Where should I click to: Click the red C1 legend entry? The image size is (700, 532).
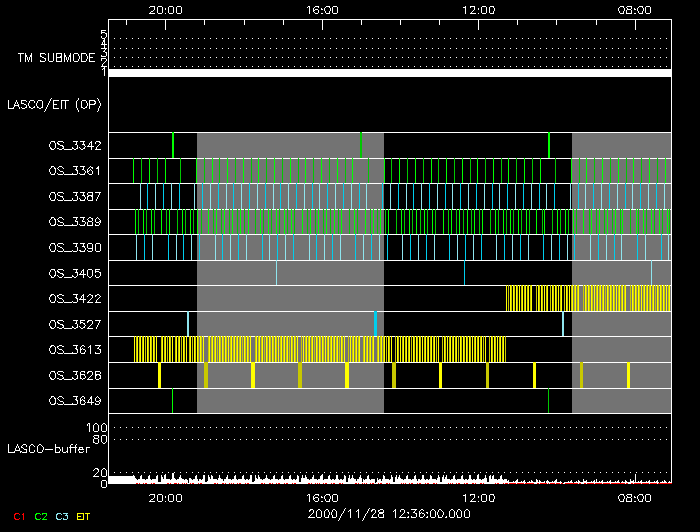[19, 517]
